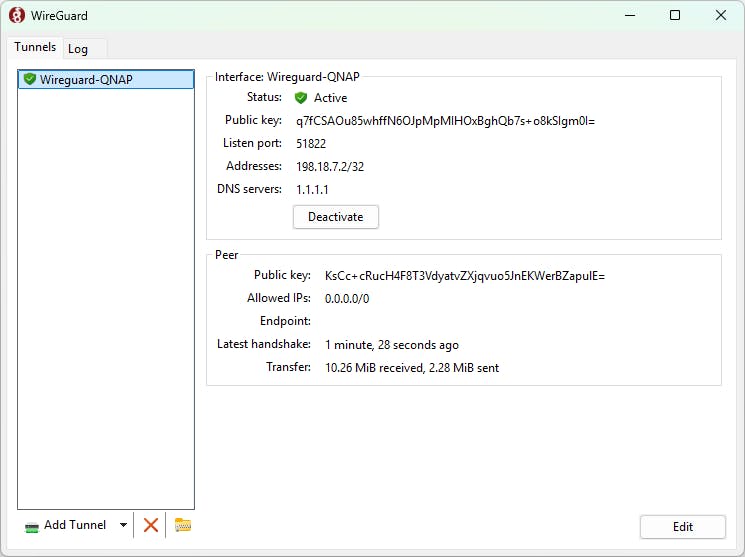Click network adapter icon on Add Tunnel
745x557 pixels.
pyautogui.click(x=32, y=527)
